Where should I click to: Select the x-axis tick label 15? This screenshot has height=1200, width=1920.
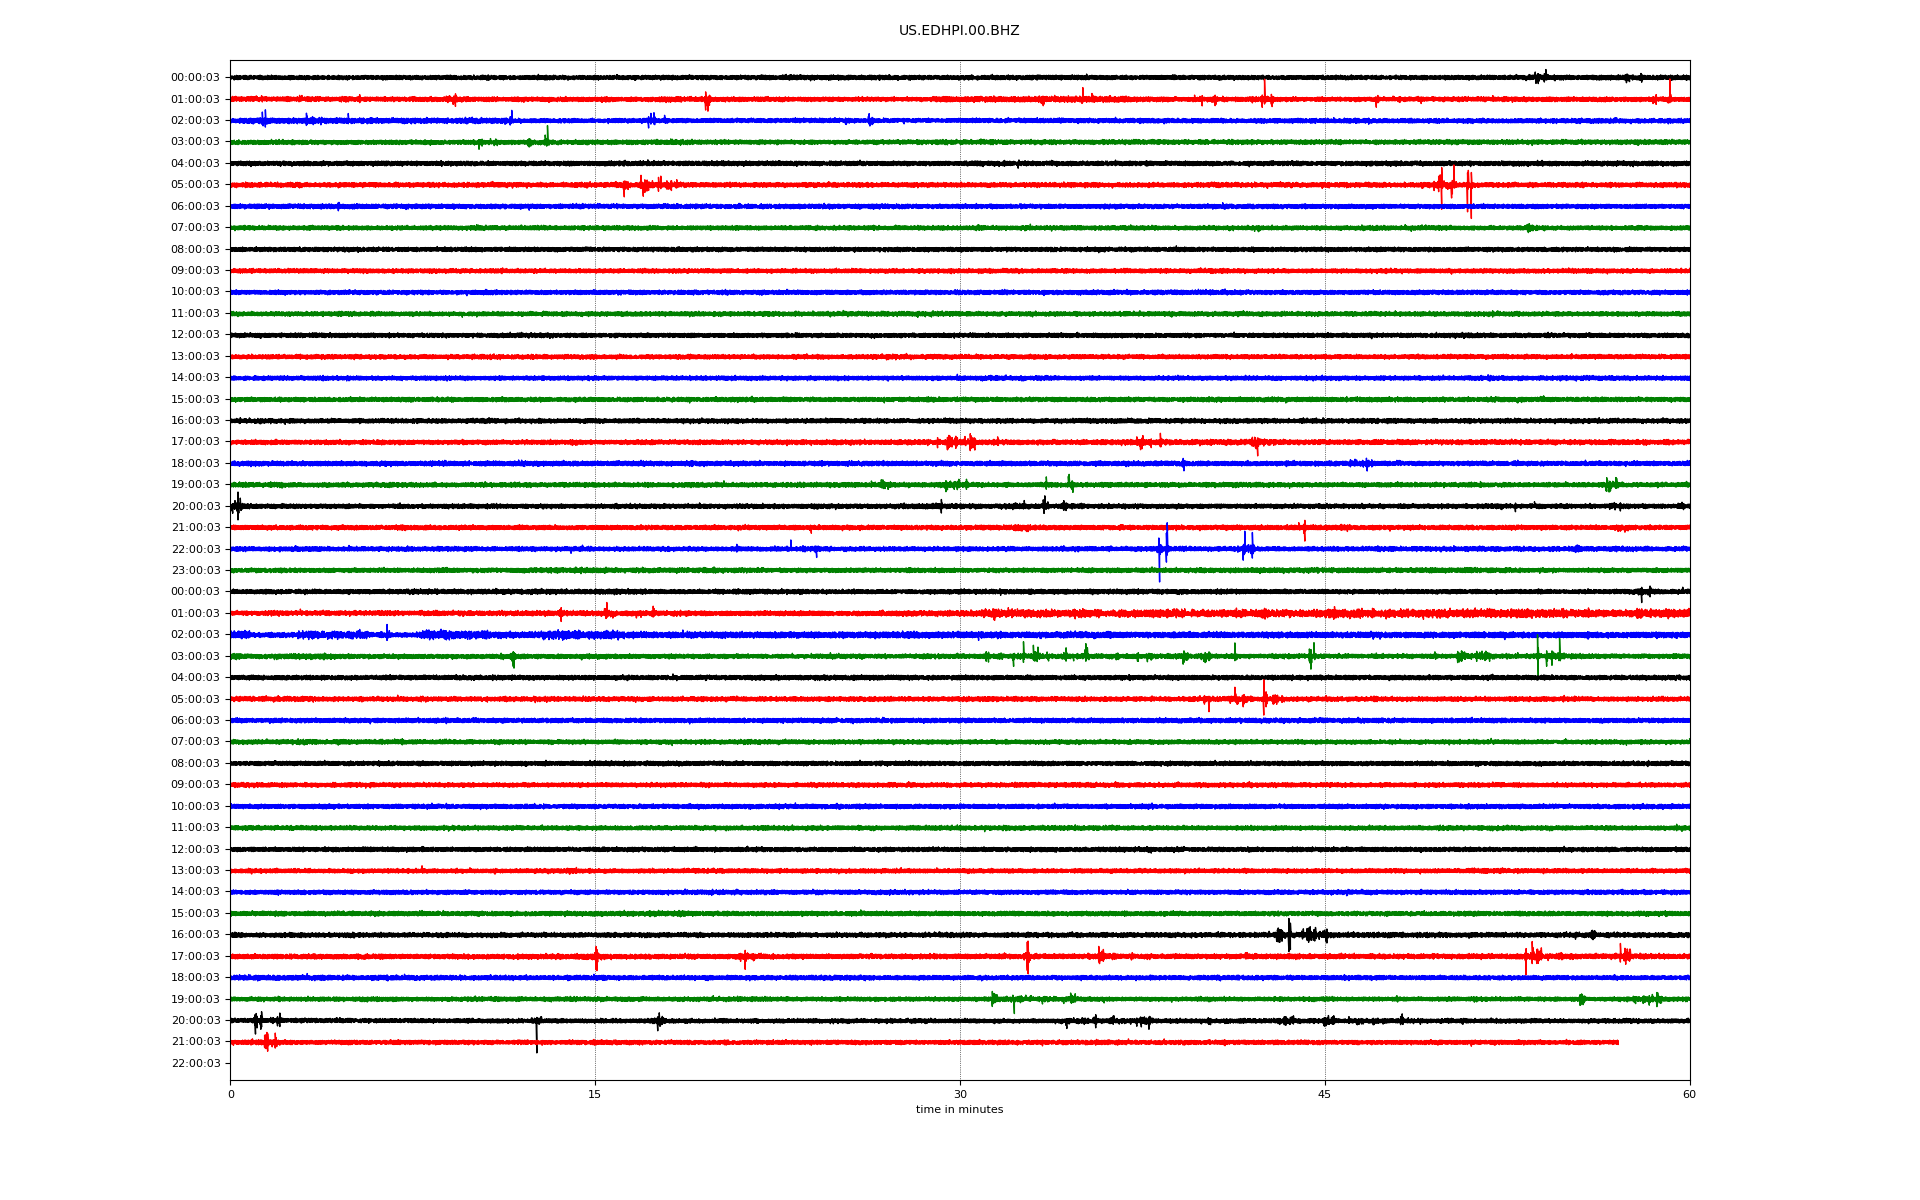(x=595, y=1094)
